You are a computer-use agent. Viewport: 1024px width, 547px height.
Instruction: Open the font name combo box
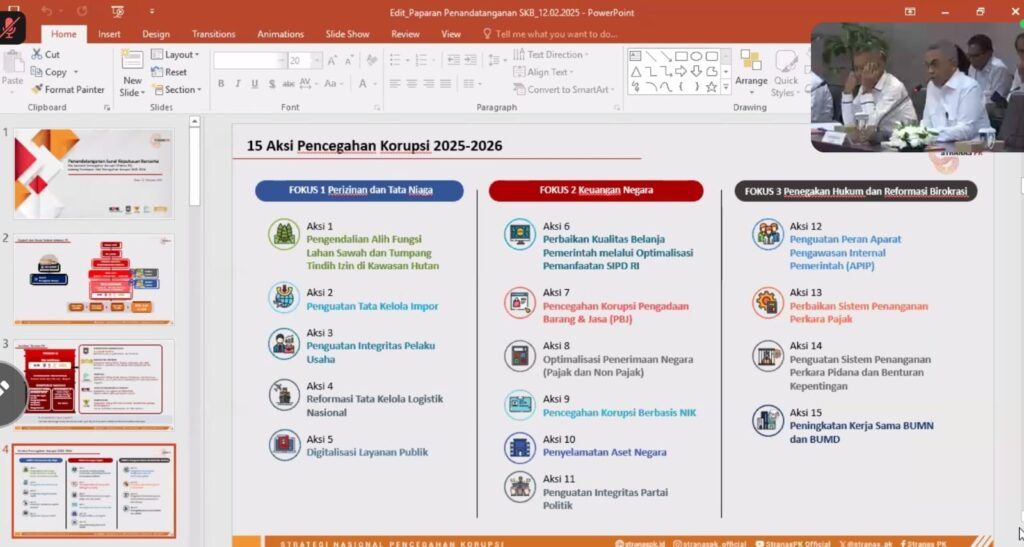[251, 61]
